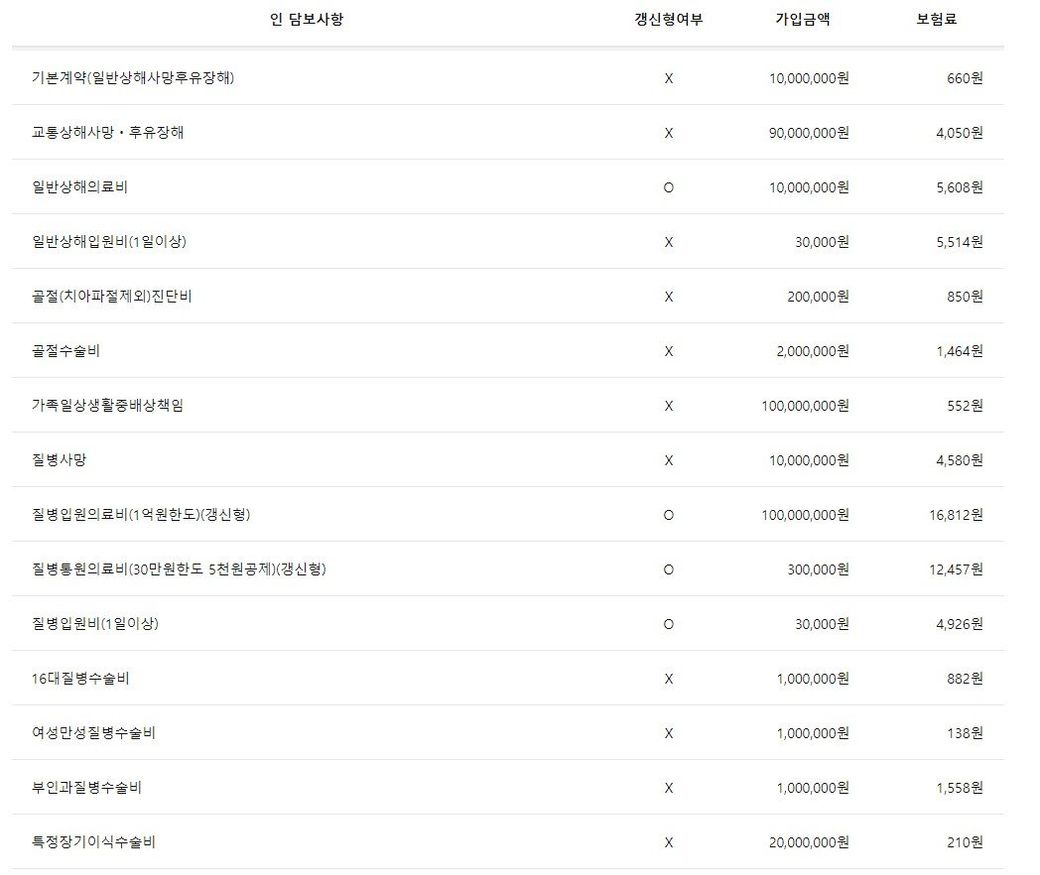This screenshot has width=1040, height=875.
Task: Select the 가족일상생활중배상책임 coverage name
Action: point(108,406)
